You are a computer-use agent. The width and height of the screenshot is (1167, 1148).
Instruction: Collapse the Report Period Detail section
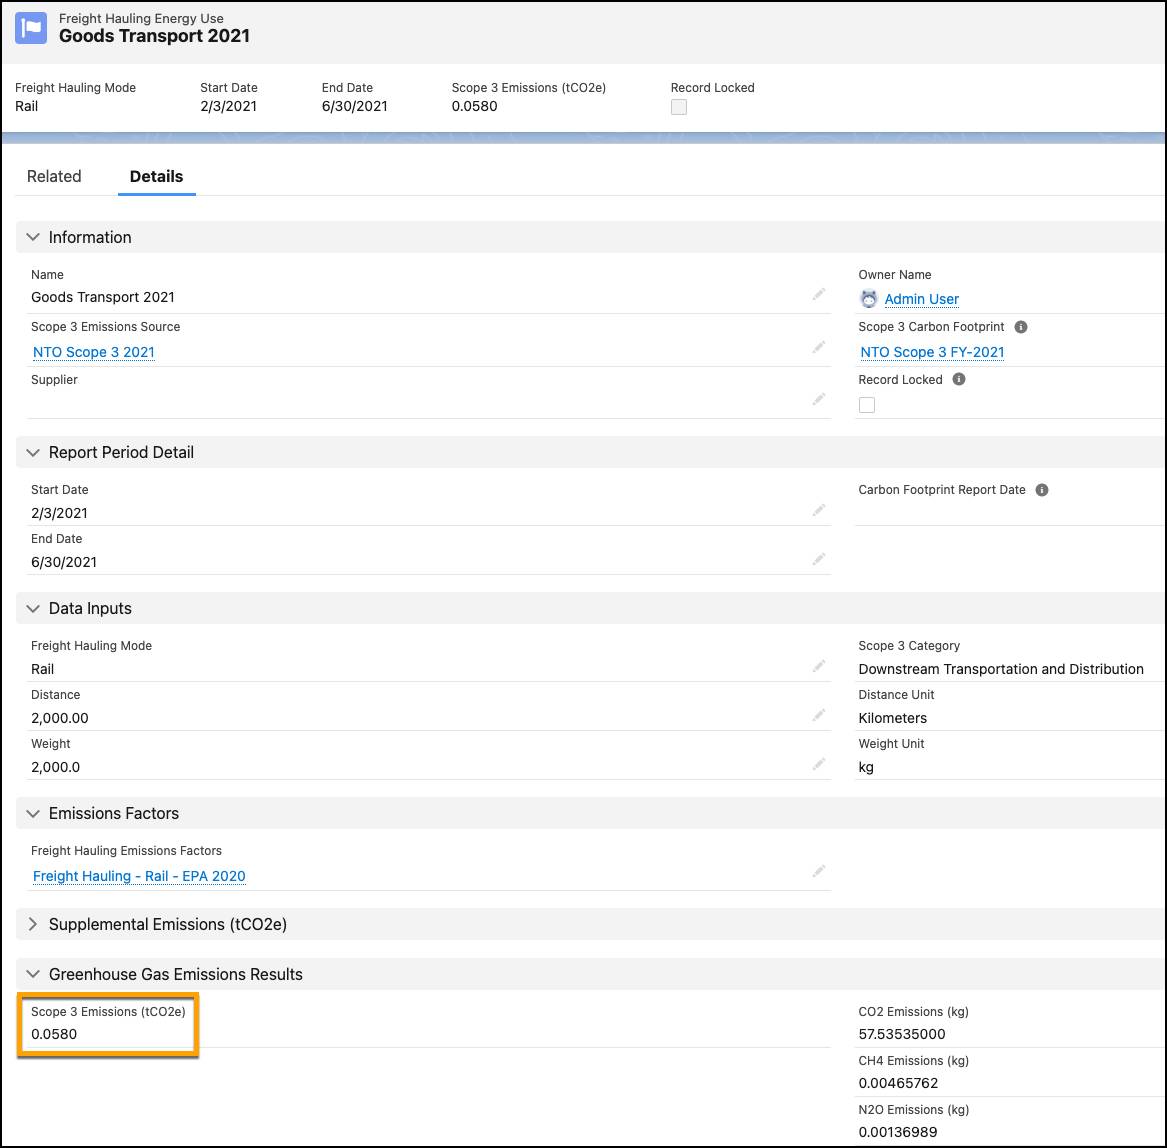(33, 453)
